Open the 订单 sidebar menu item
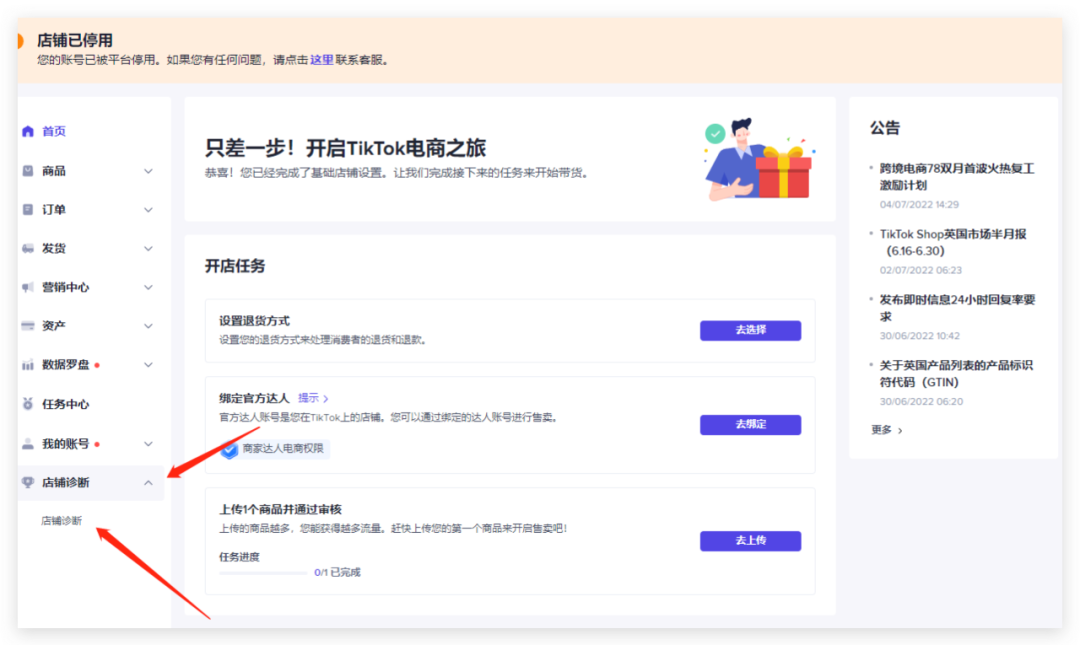 91,209
